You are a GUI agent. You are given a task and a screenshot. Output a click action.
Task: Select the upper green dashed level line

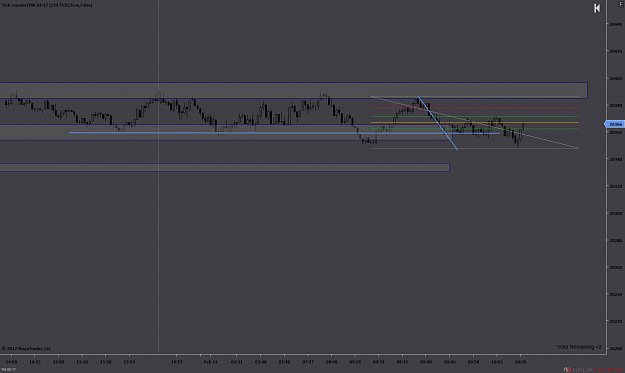pyautogui.click(x=474, y=116)
